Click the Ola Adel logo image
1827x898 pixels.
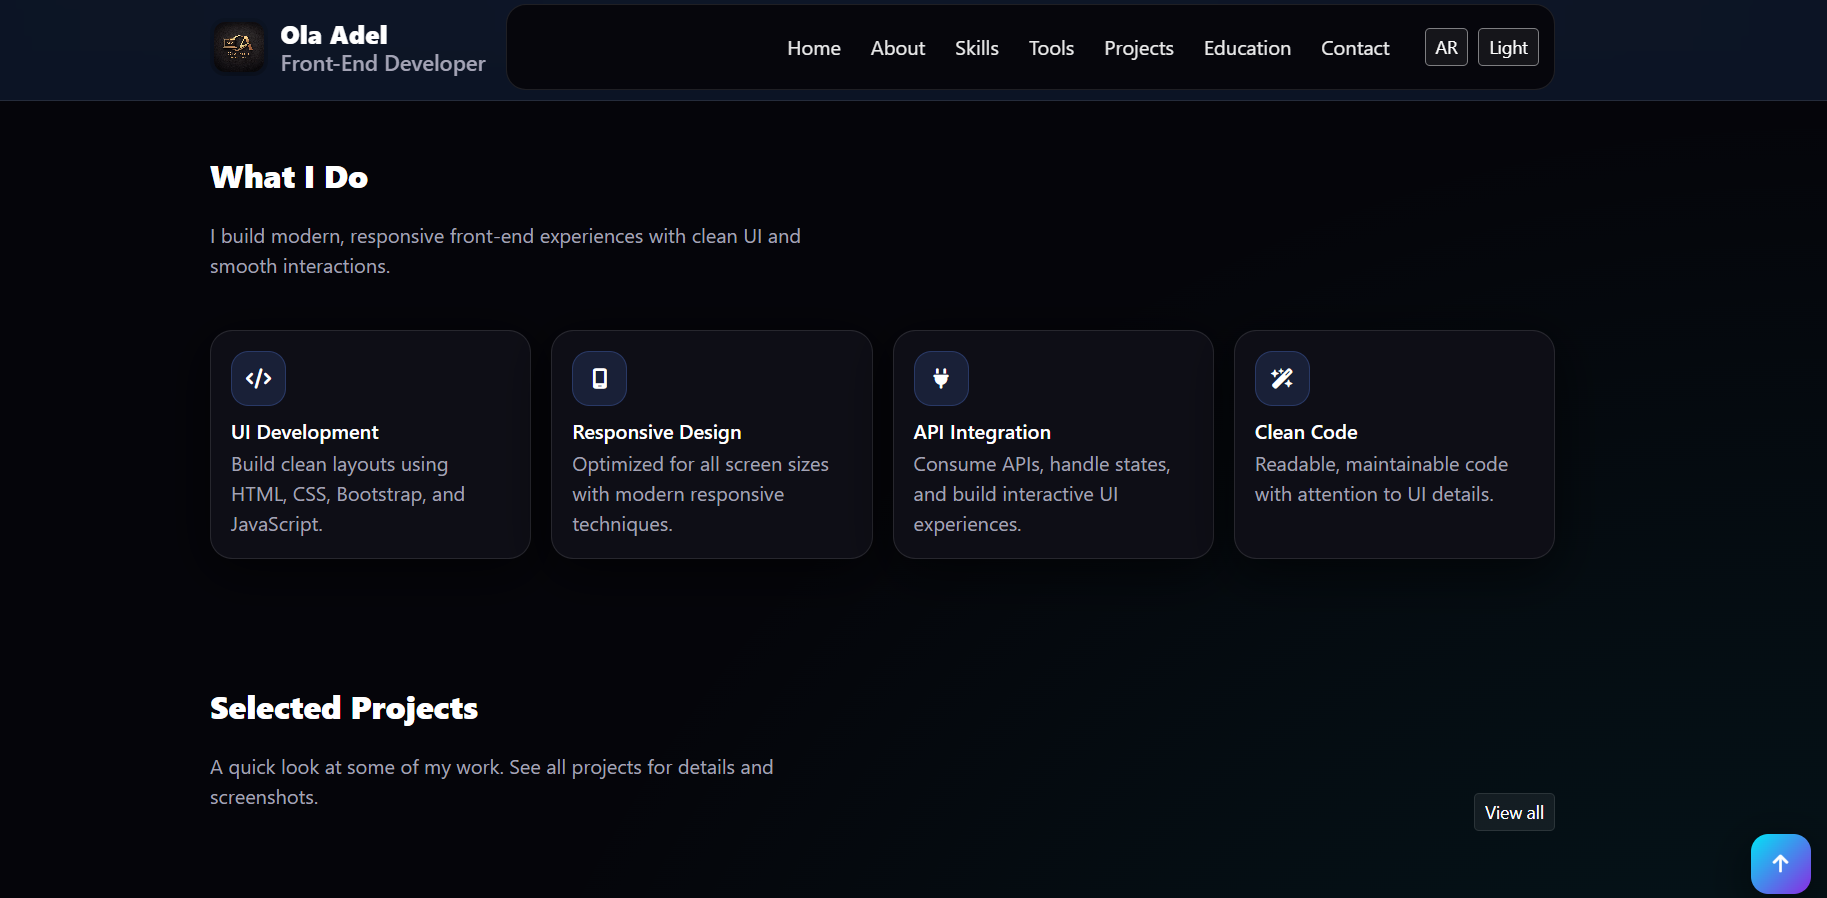[239, 47]
